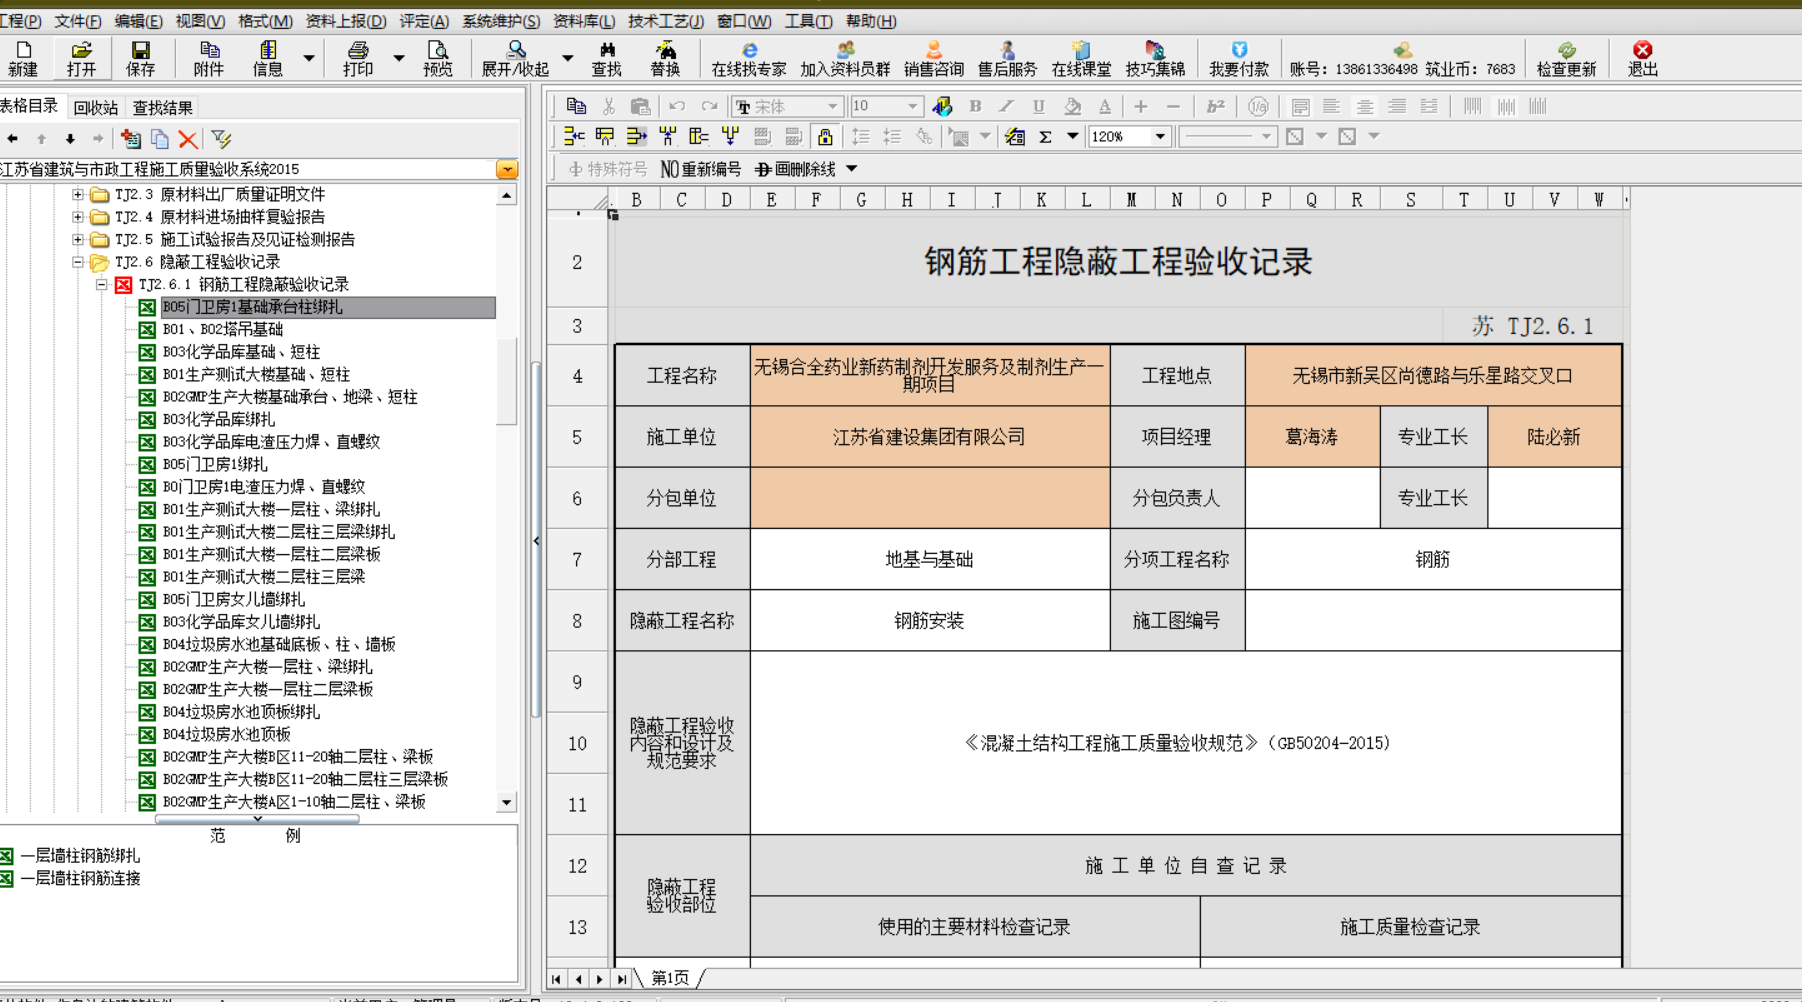Select example 一层墙柱钢筋连接
This screenshot has height=1002, width=1802.
tap(80, 878)
